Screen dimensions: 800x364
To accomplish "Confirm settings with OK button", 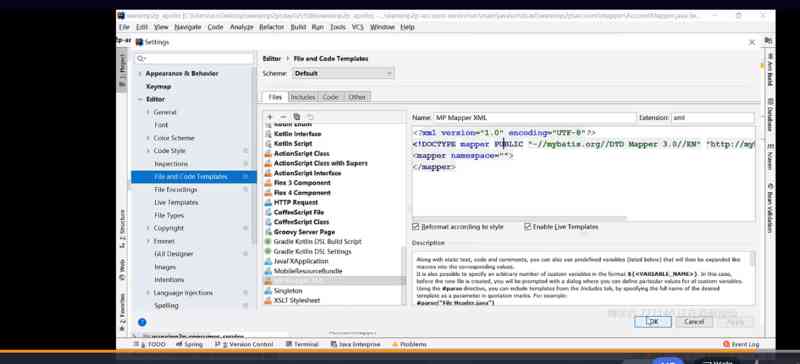I will coord(653,322).
